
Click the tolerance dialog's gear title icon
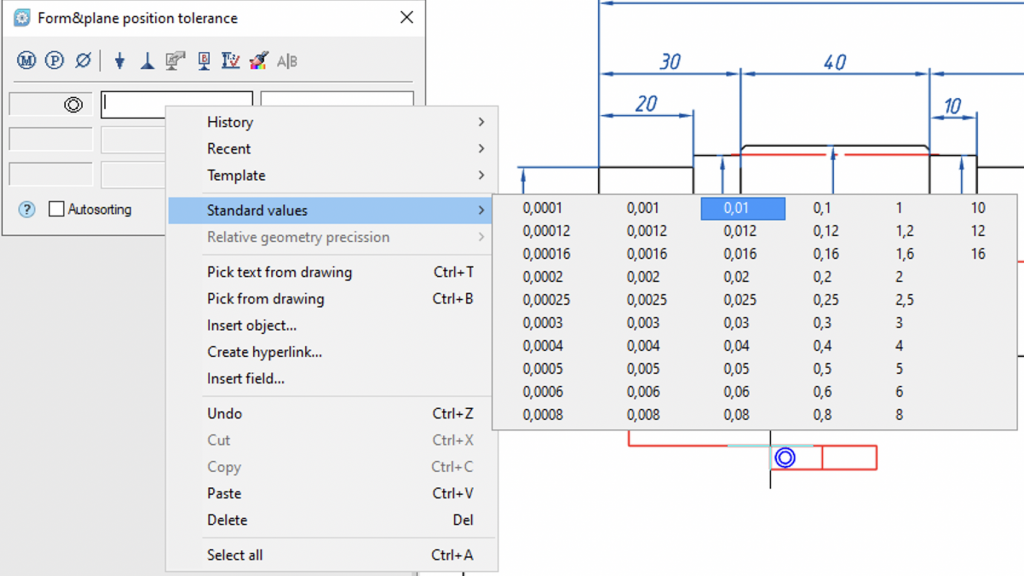click(x=21, y=18)
